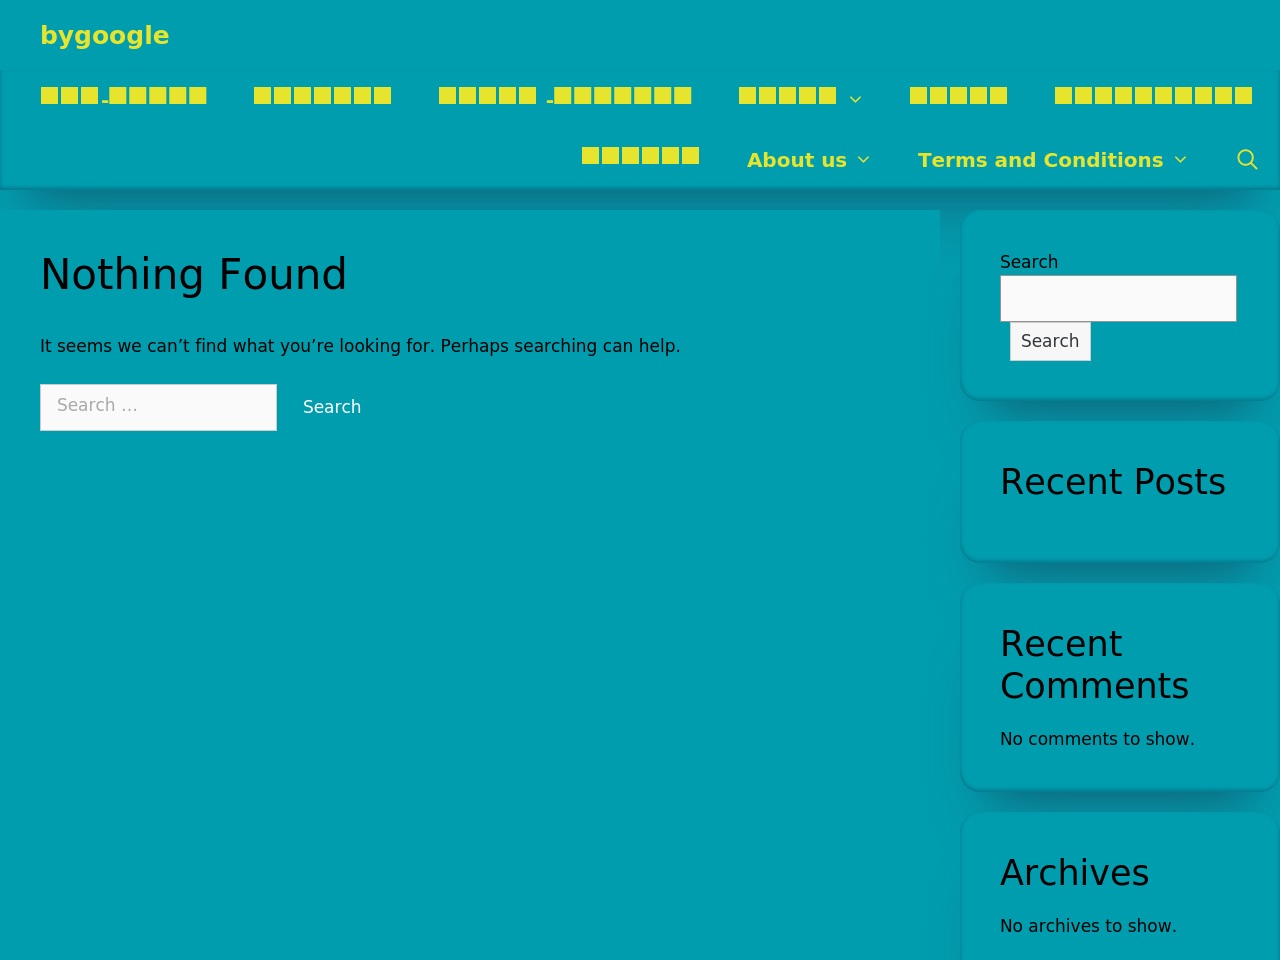Click the 'No comments to show.' text

(1097, 739)
